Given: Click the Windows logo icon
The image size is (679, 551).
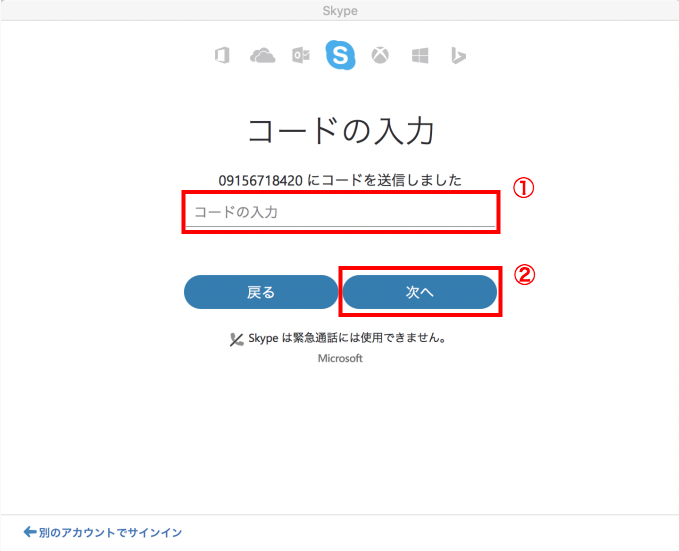Looking at the screenshot, I should click(419, 56).
